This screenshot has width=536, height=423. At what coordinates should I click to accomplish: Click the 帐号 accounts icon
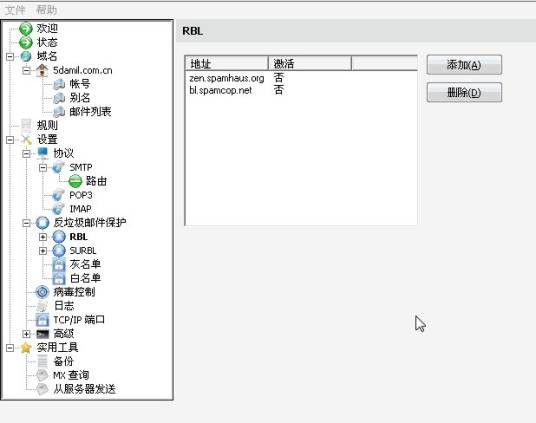click(x=59, y=84)
